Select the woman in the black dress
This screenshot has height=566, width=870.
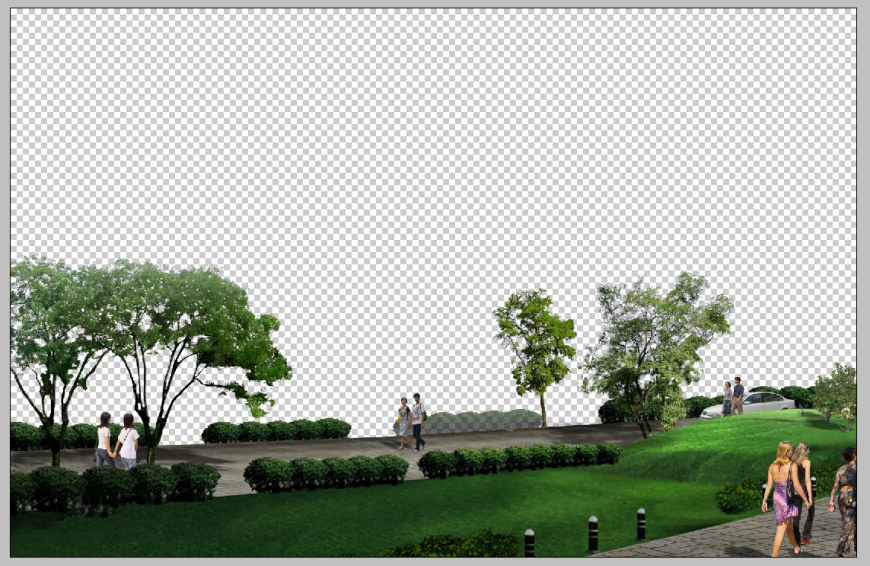tap(805, 492)
